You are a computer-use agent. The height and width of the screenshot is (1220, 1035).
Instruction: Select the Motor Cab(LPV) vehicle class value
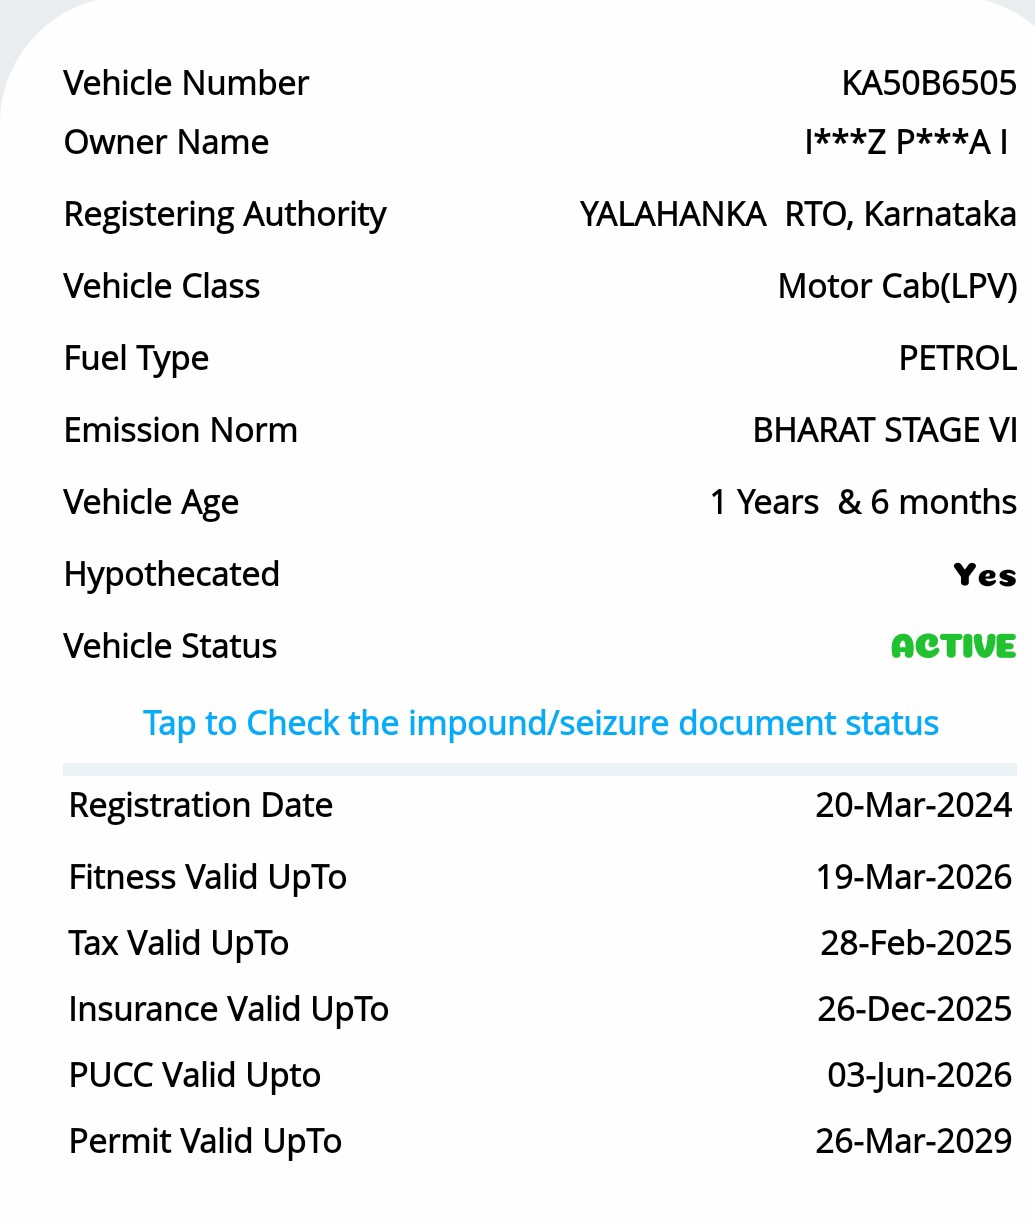coord(896,287)
